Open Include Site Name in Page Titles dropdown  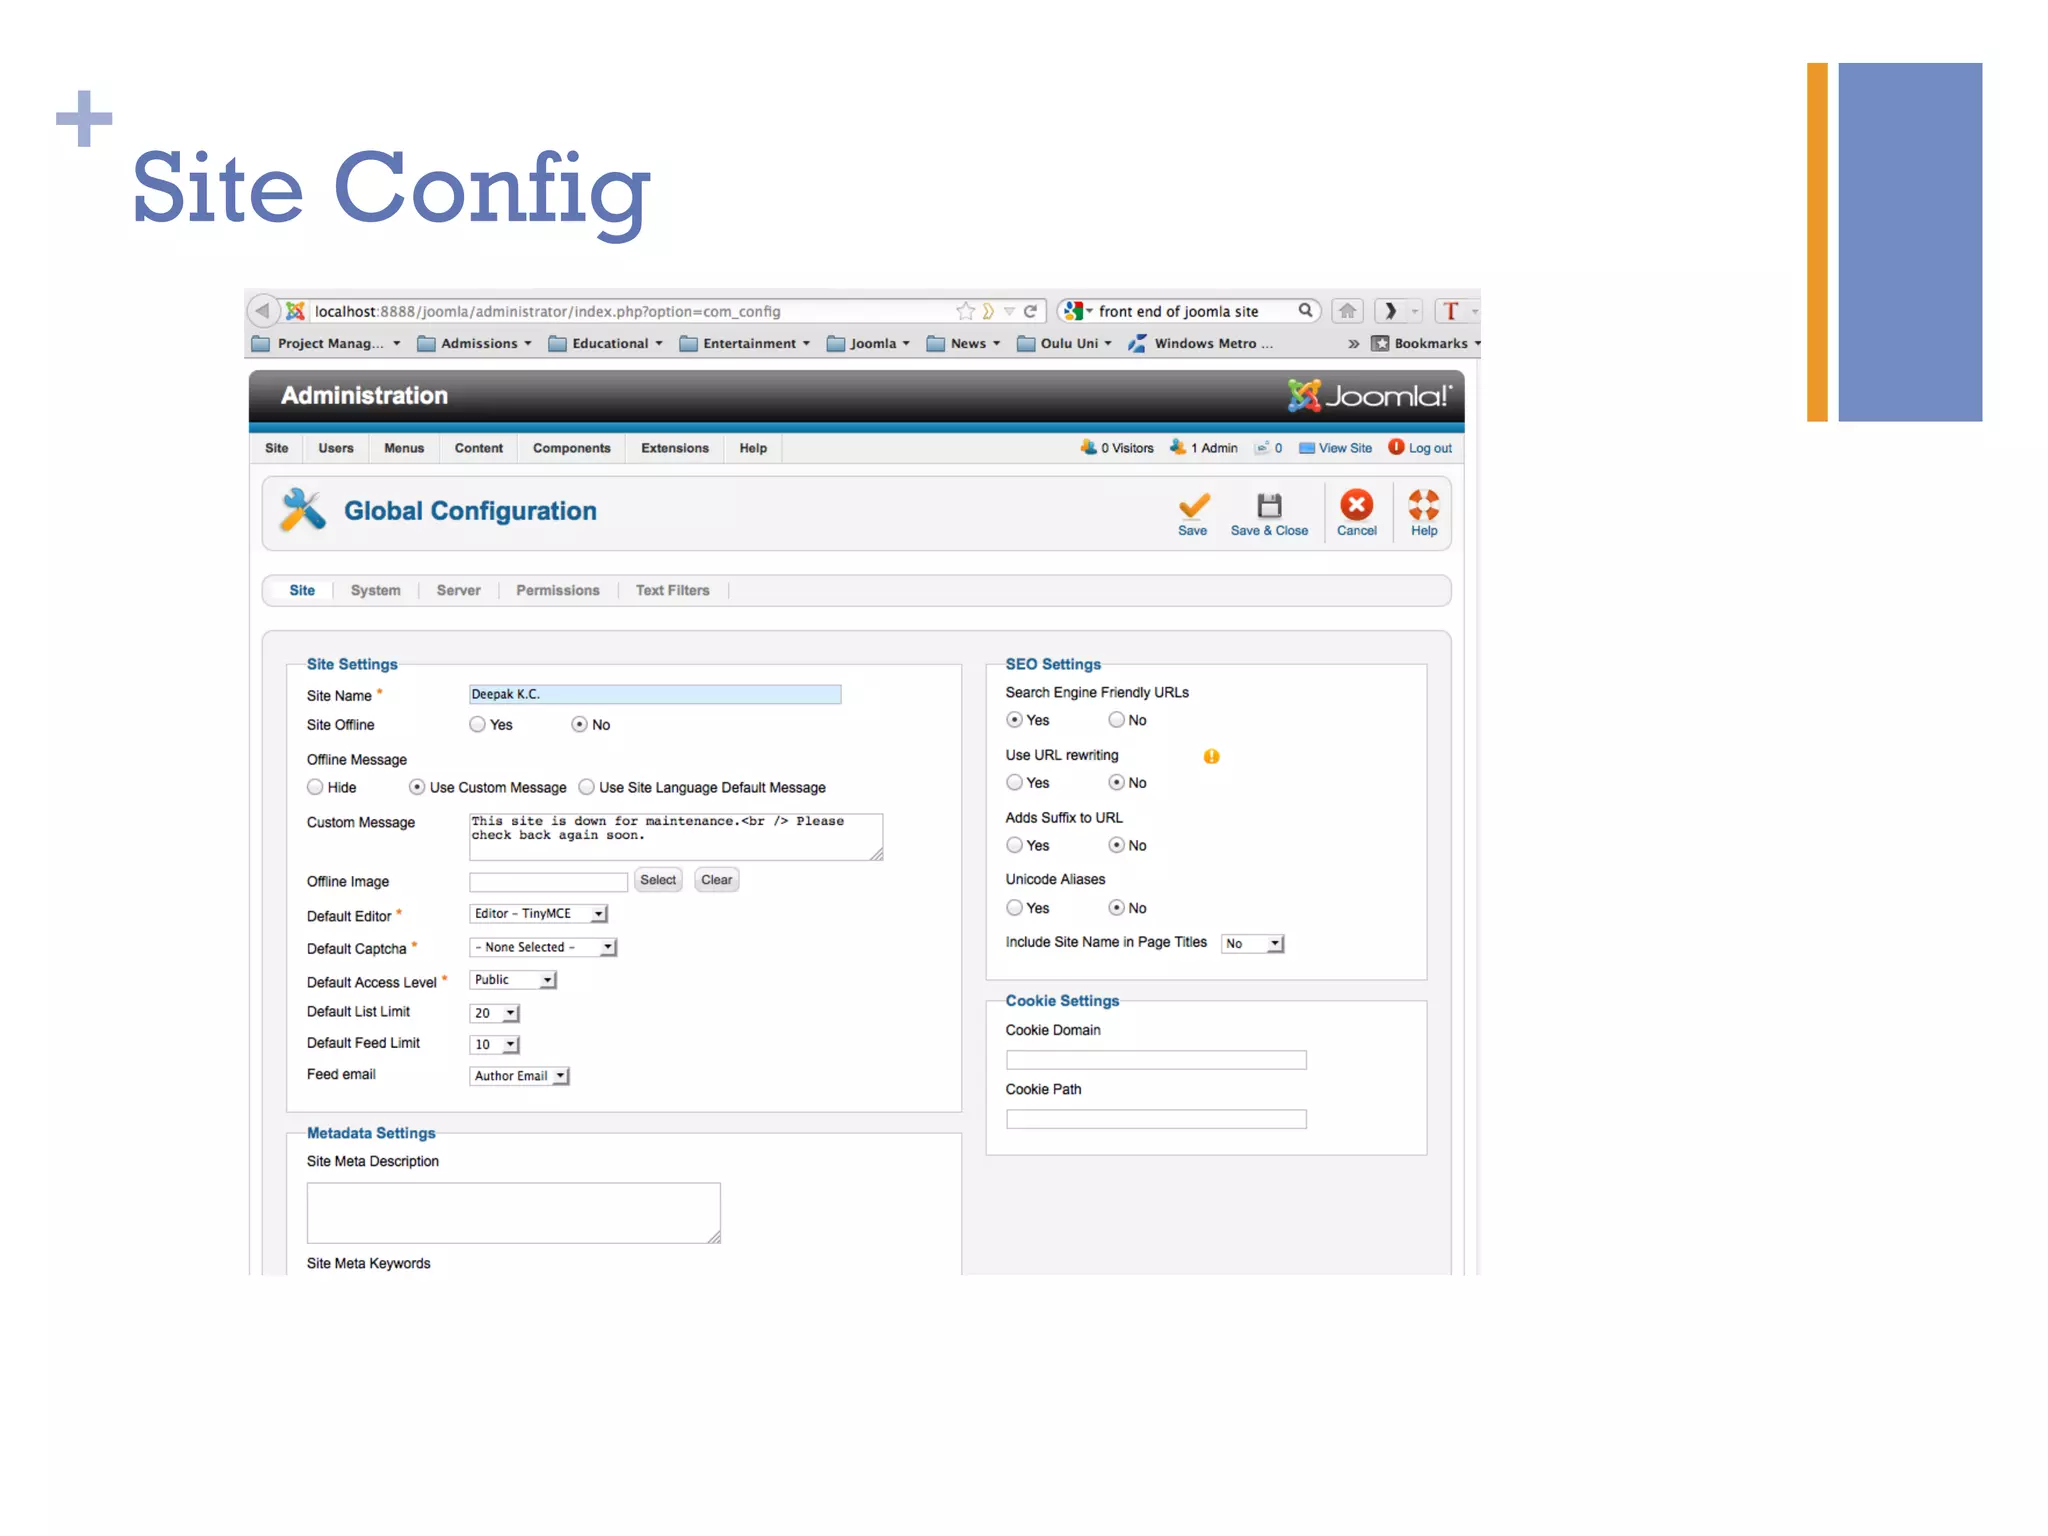coord(1253,943)
